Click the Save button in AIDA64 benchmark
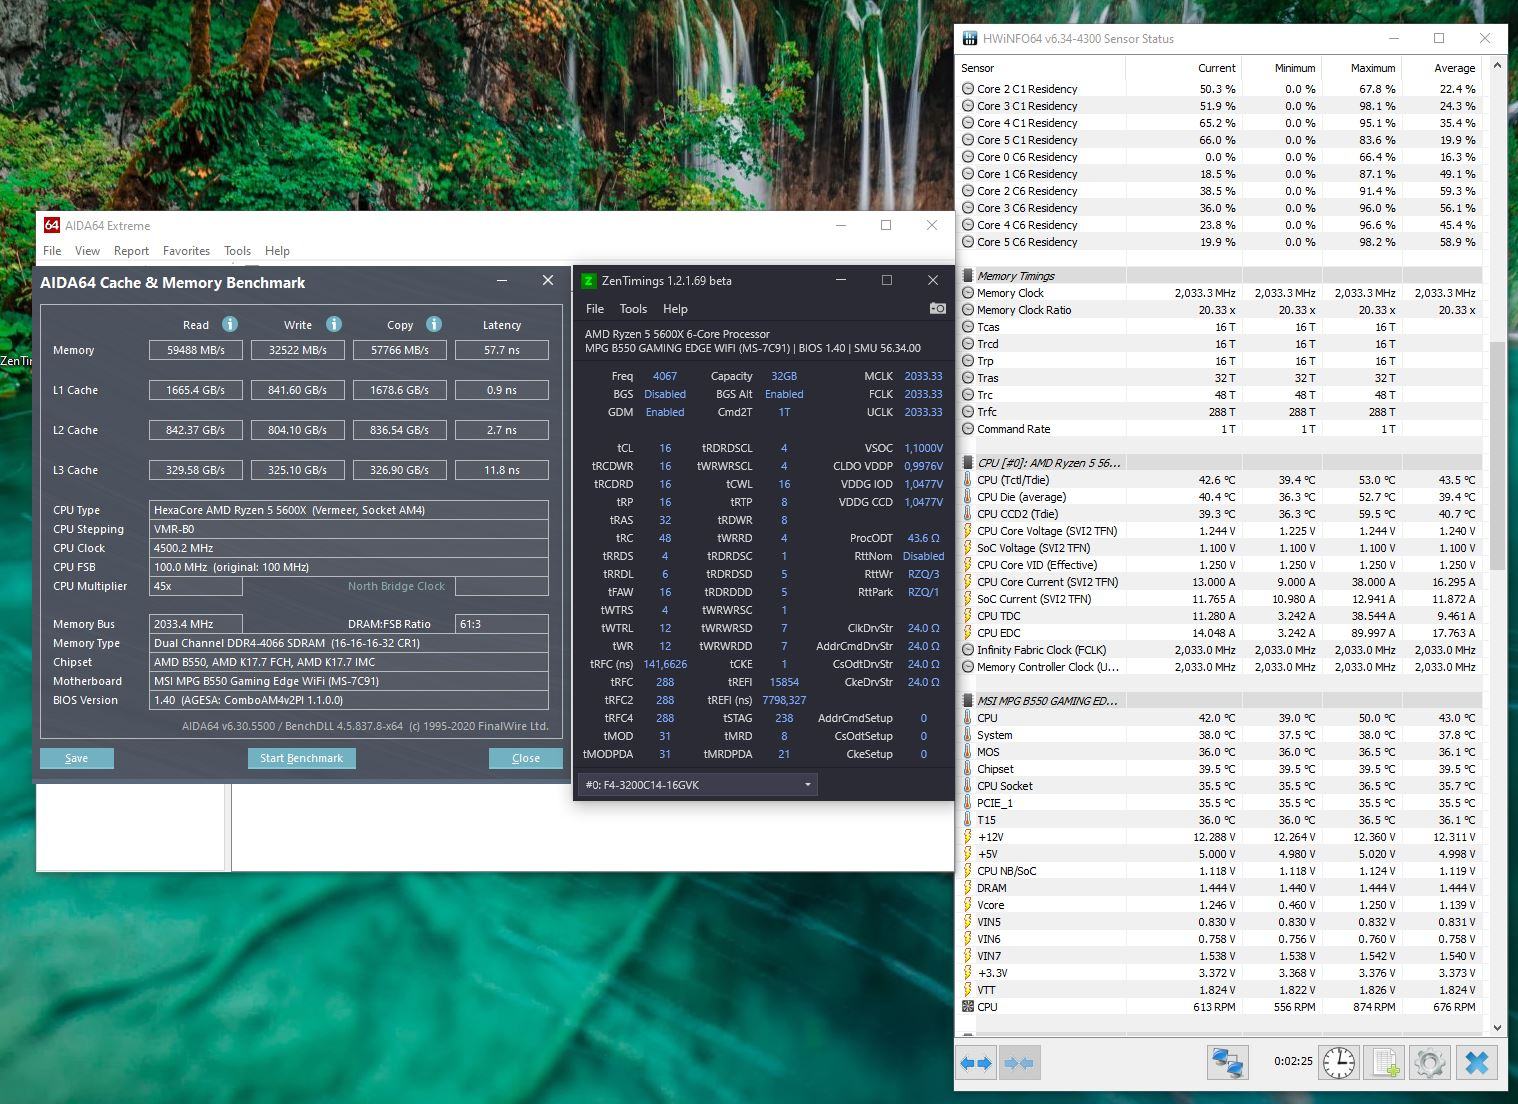Image resolution: width=1518 pixels, height=1104 pixels. (77, 758)
